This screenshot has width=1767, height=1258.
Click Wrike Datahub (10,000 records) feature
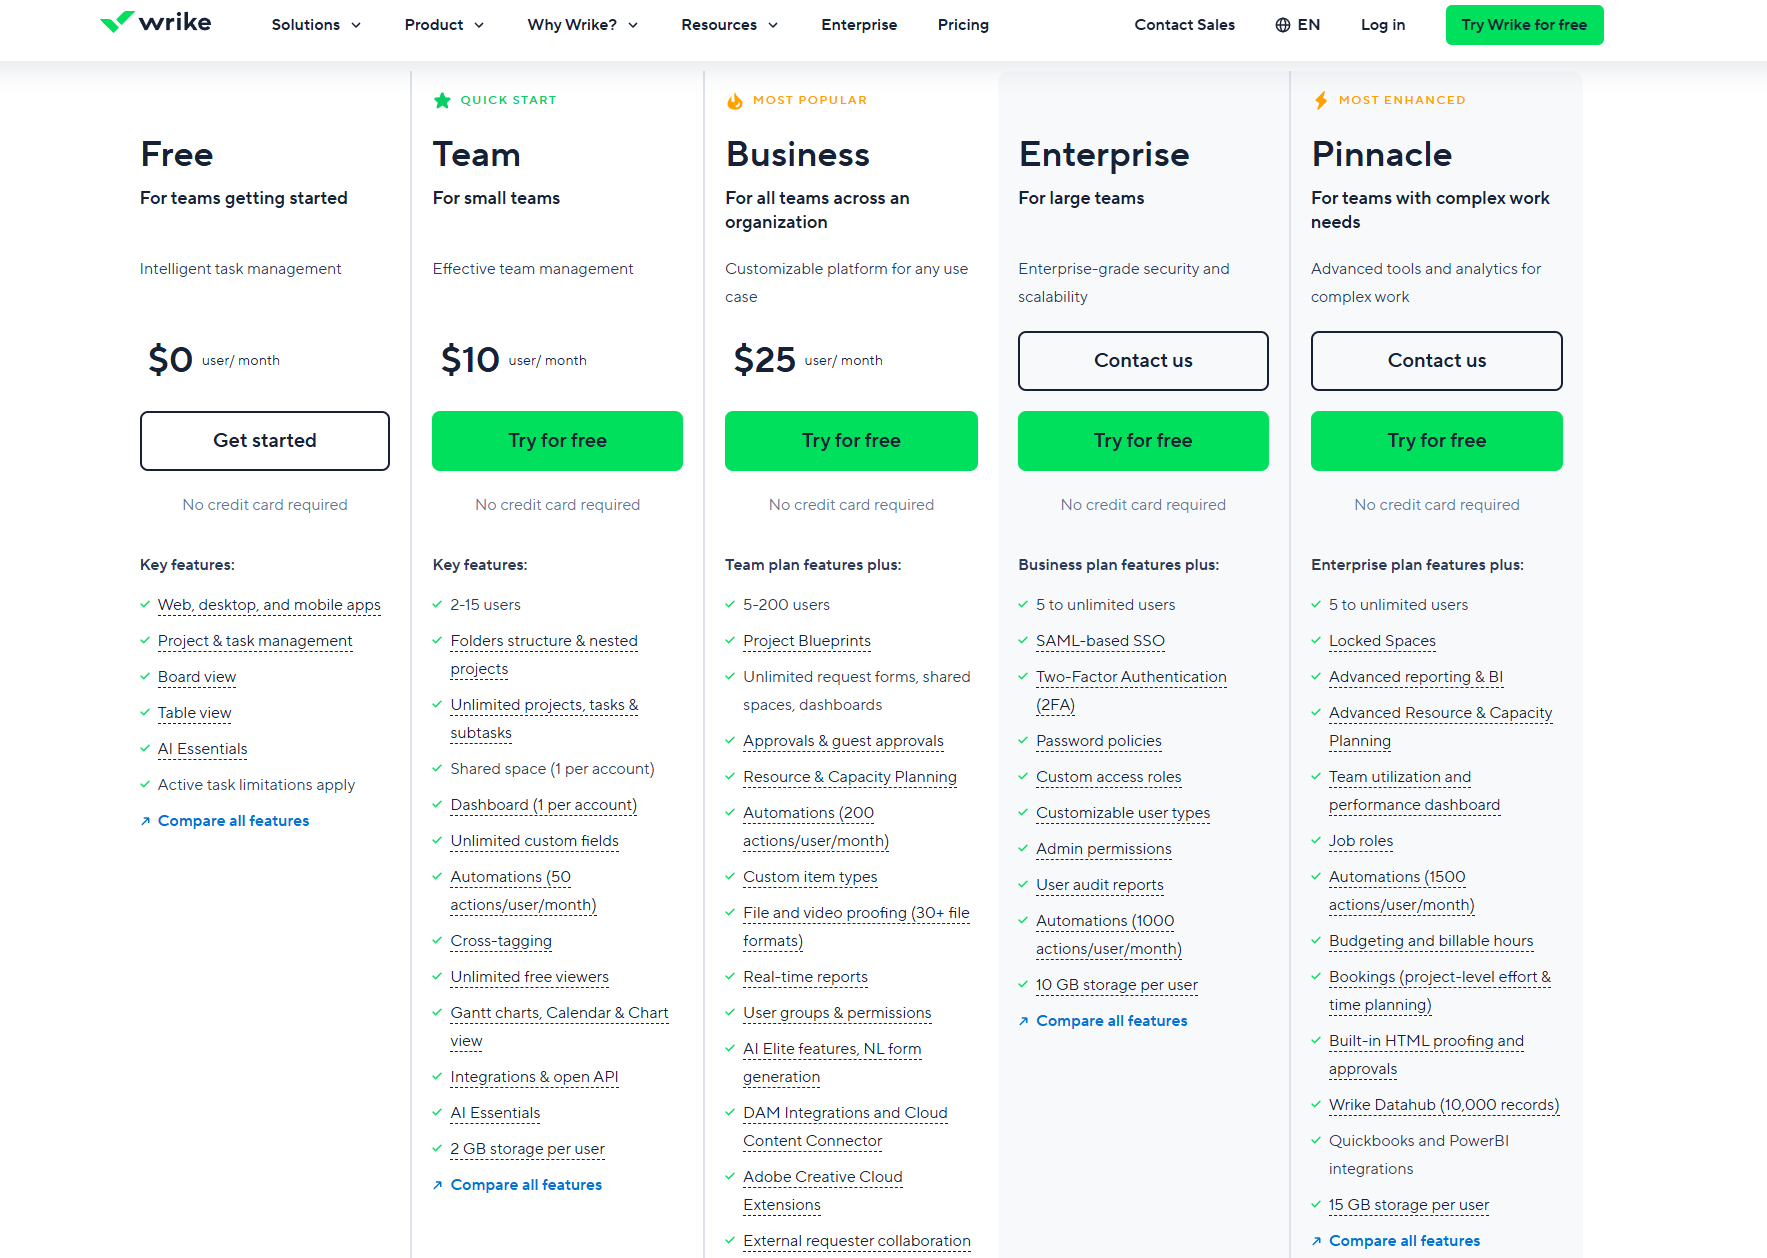click(1444, 1105)
